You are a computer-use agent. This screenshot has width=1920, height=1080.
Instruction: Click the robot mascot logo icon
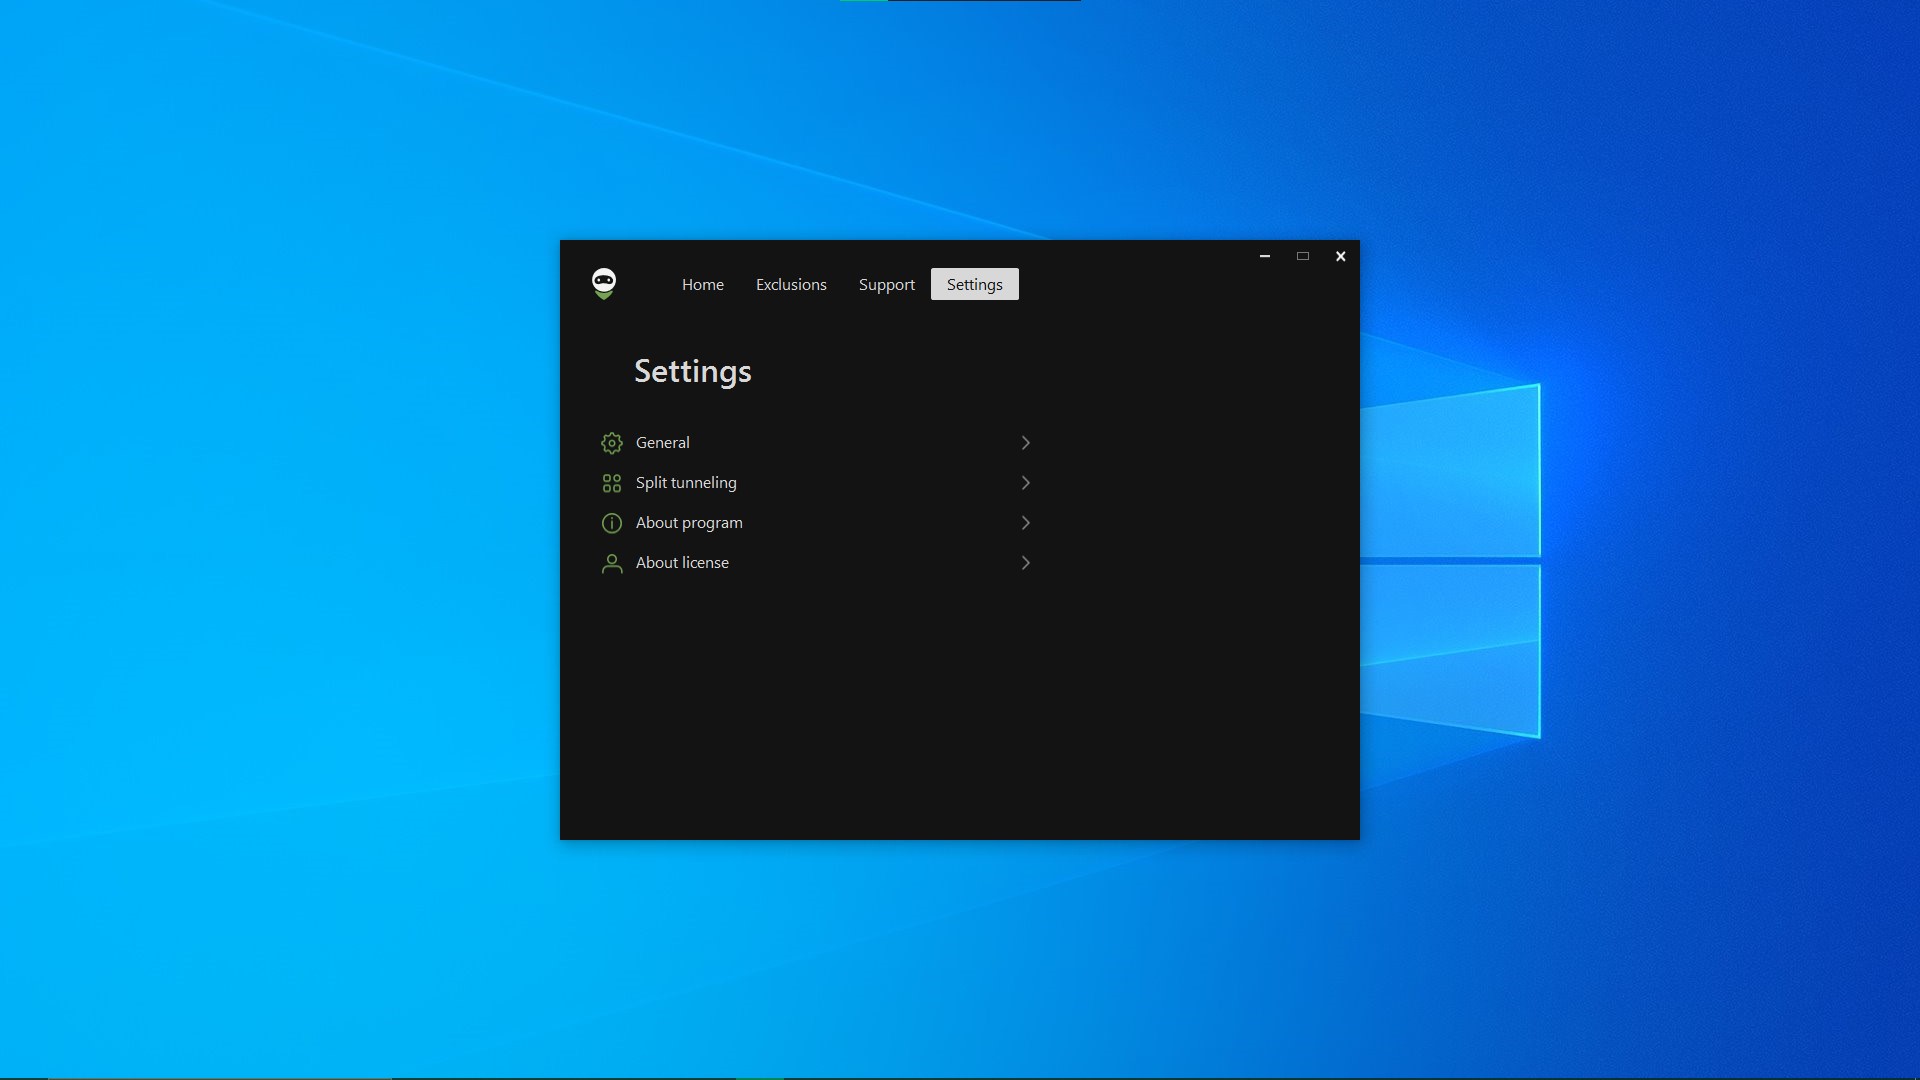coord(603,284)
